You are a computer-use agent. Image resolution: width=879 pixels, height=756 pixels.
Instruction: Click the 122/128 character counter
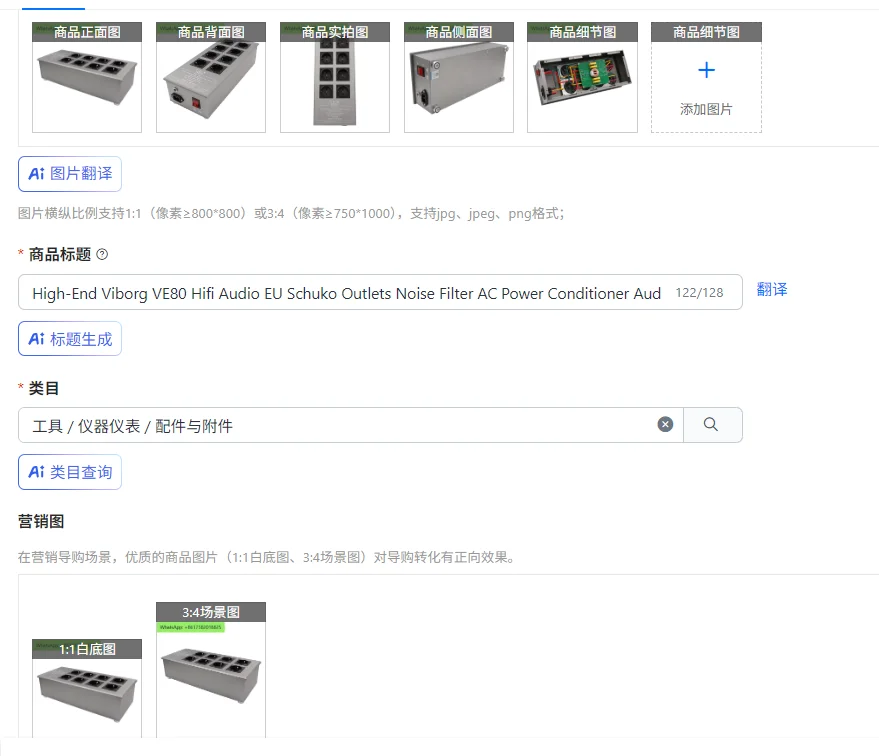pyautogui.click(x=699, y=293)
